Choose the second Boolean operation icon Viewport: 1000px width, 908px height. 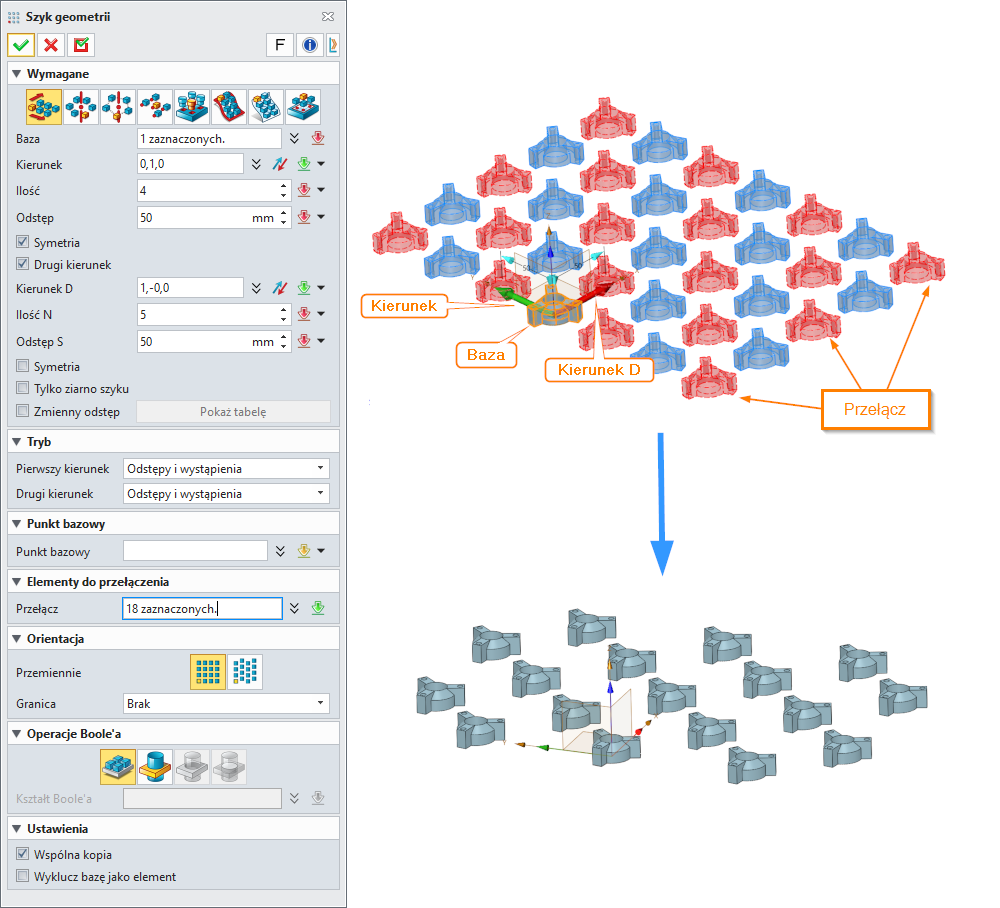point(154,767)
